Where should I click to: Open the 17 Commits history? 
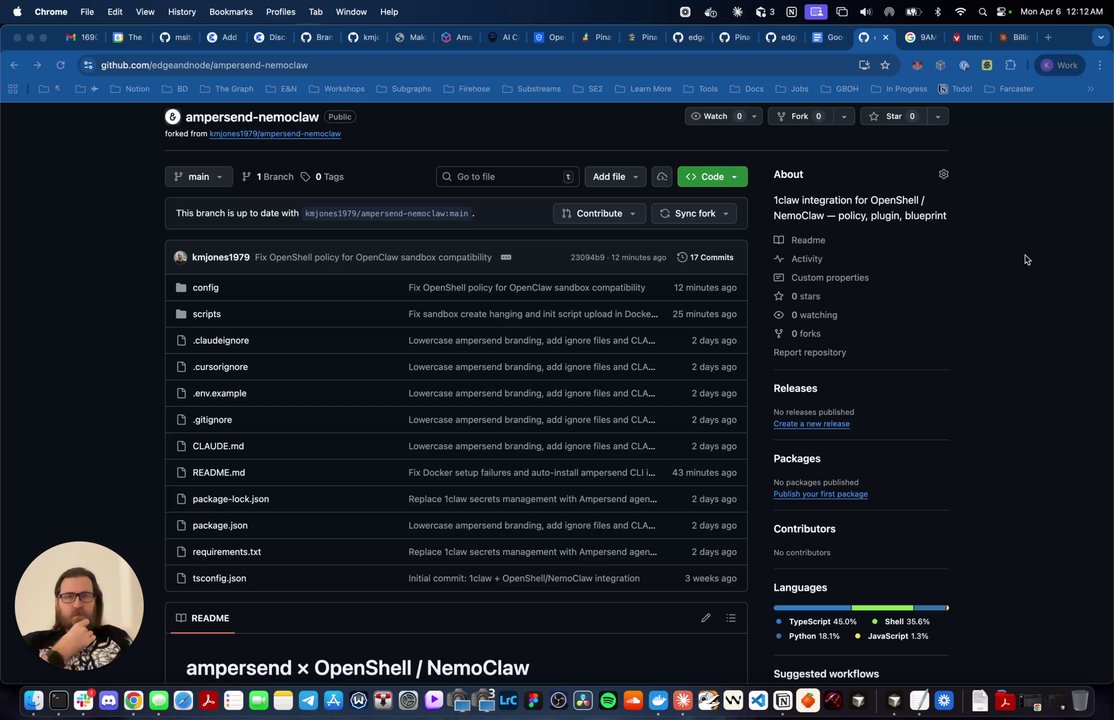pos(705,257)
